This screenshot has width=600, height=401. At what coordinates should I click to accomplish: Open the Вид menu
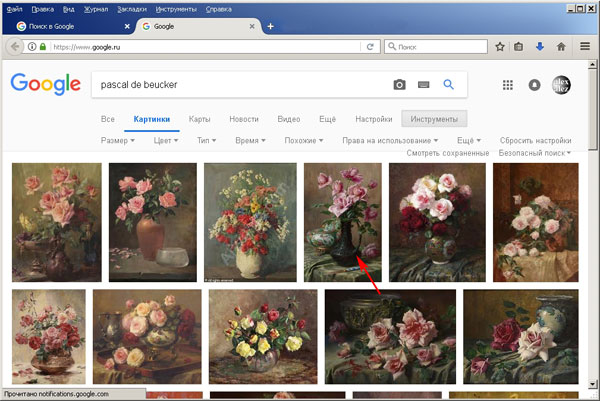click(x=68, y=9)
